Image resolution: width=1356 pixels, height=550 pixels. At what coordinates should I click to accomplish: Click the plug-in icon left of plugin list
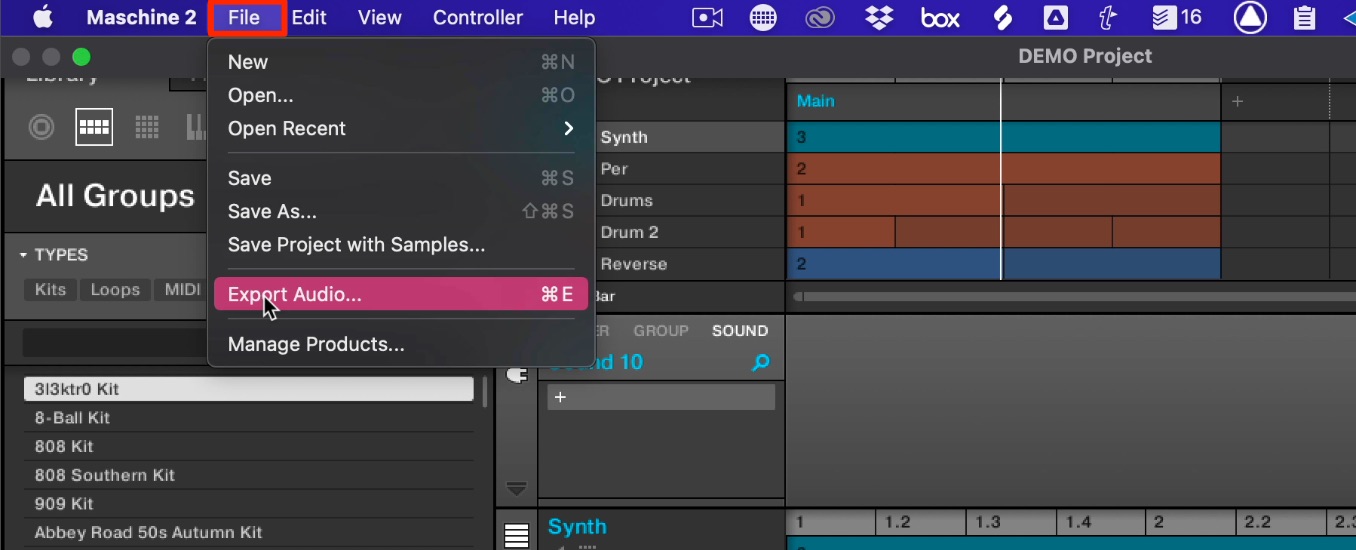coord(517,375)
